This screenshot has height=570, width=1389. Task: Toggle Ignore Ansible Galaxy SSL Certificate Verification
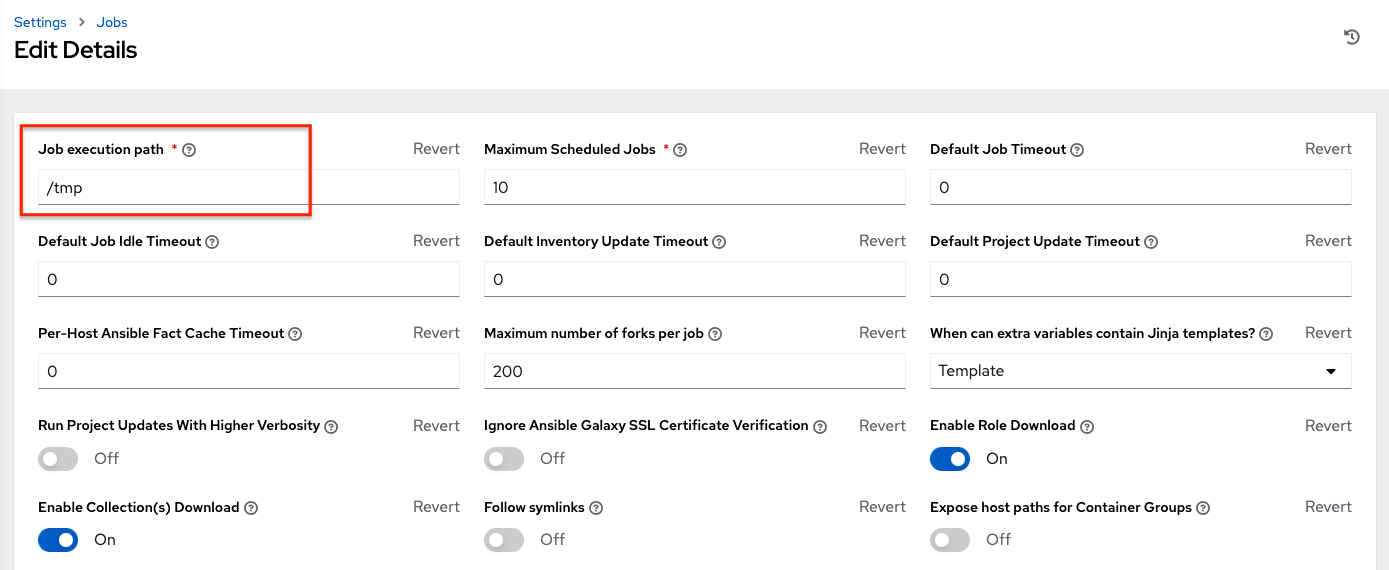(x=504, y=458)
